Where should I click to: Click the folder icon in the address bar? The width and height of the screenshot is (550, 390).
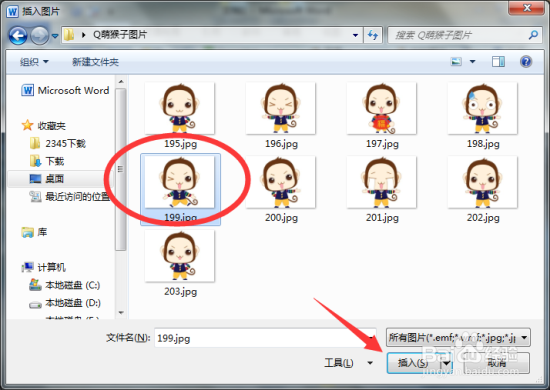pyautogui.click(x=69, y=35)
